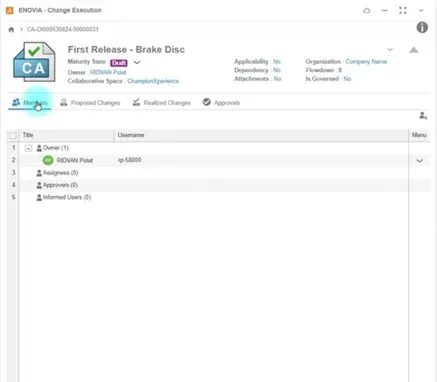The width and height of the screenshot is (437, 382).
Task: Click Attachments No link
Action: (278, 79)
